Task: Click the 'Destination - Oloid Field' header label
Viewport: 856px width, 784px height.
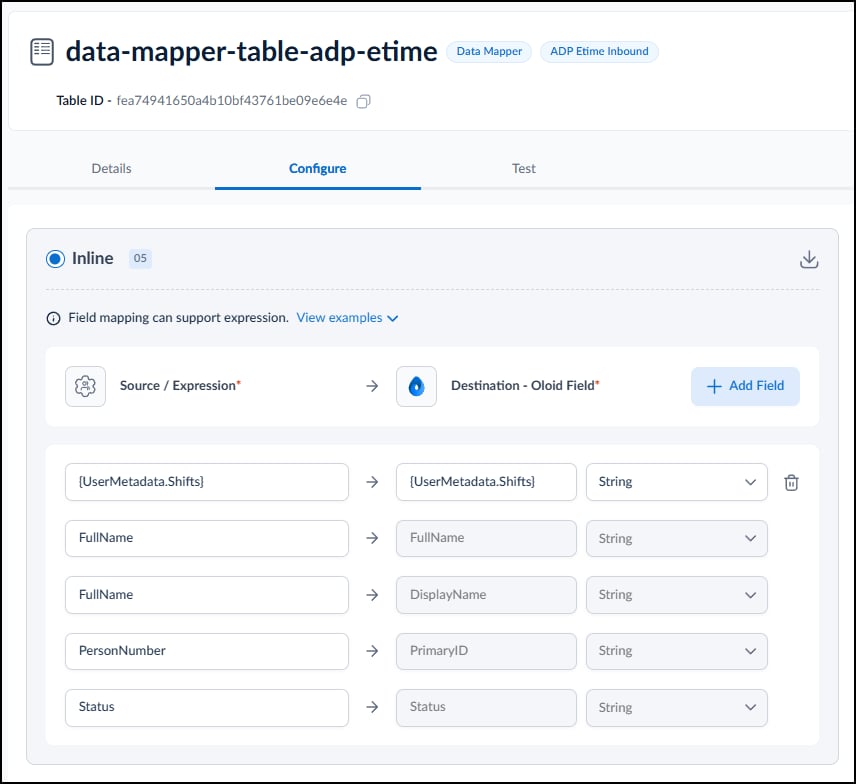Action: coord(525,385)
